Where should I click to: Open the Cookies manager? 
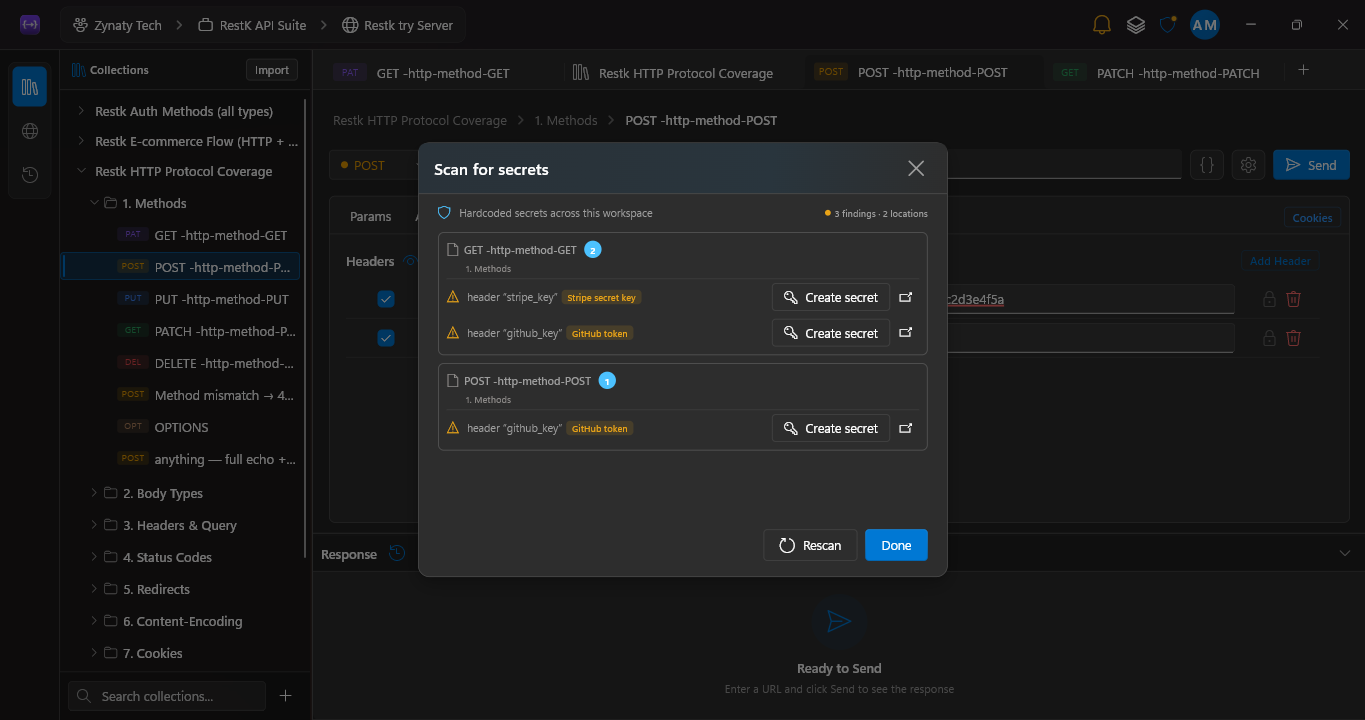(1312, 217)
